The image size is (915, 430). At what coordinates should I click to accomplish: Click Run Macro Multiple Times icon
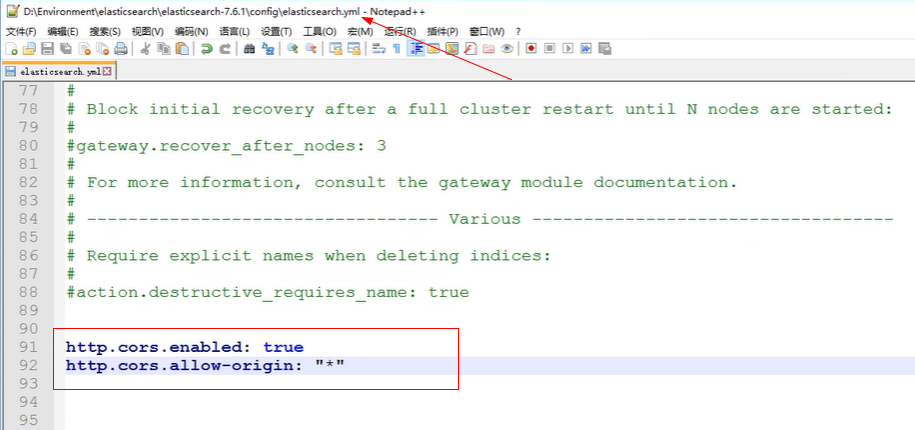pyautogui.click(x=586, y=49)
